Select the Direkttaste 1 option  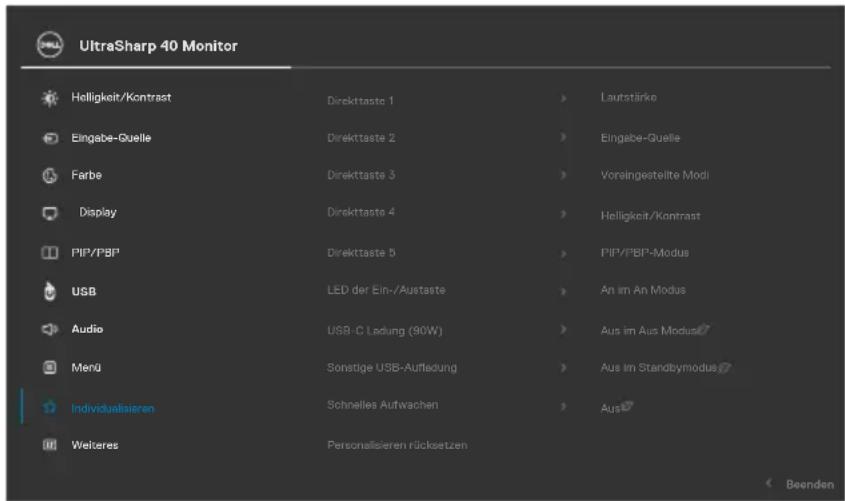coord(360,101)
